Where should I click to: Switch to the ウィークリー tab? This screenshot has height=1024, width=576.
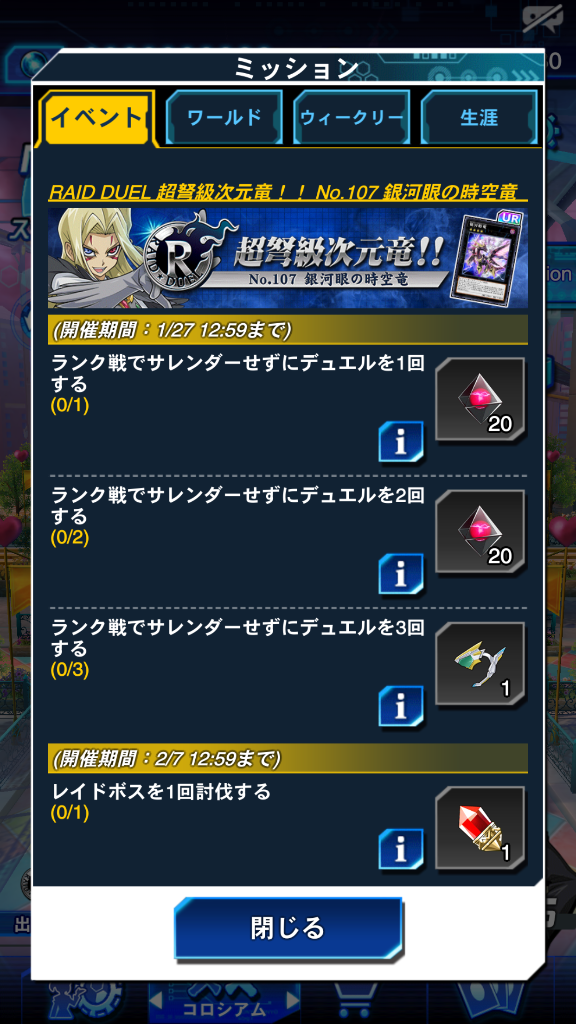(351, 118)
